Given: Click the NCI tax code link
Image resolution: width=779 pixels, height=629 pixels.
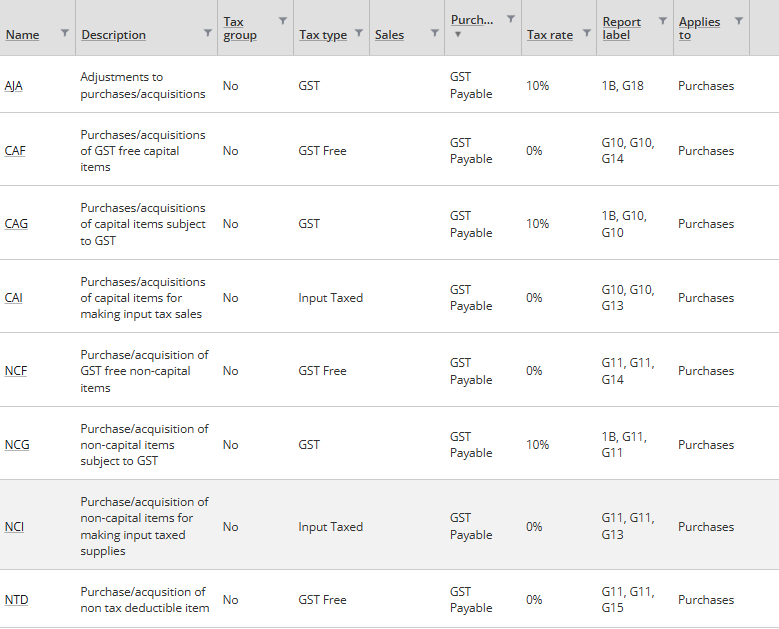Looking at the screenshot, I should click(x=14, y=527).
